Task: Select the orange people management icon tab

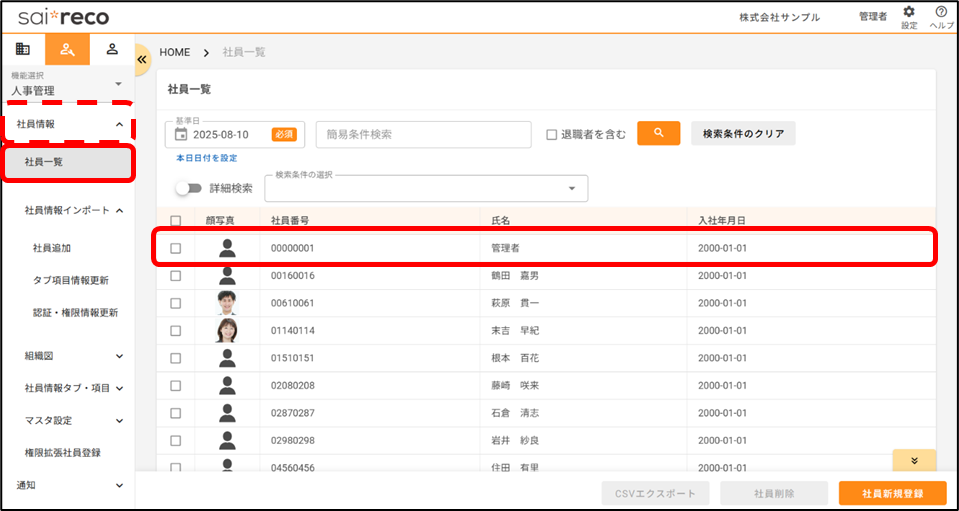Action: [67, 49]
